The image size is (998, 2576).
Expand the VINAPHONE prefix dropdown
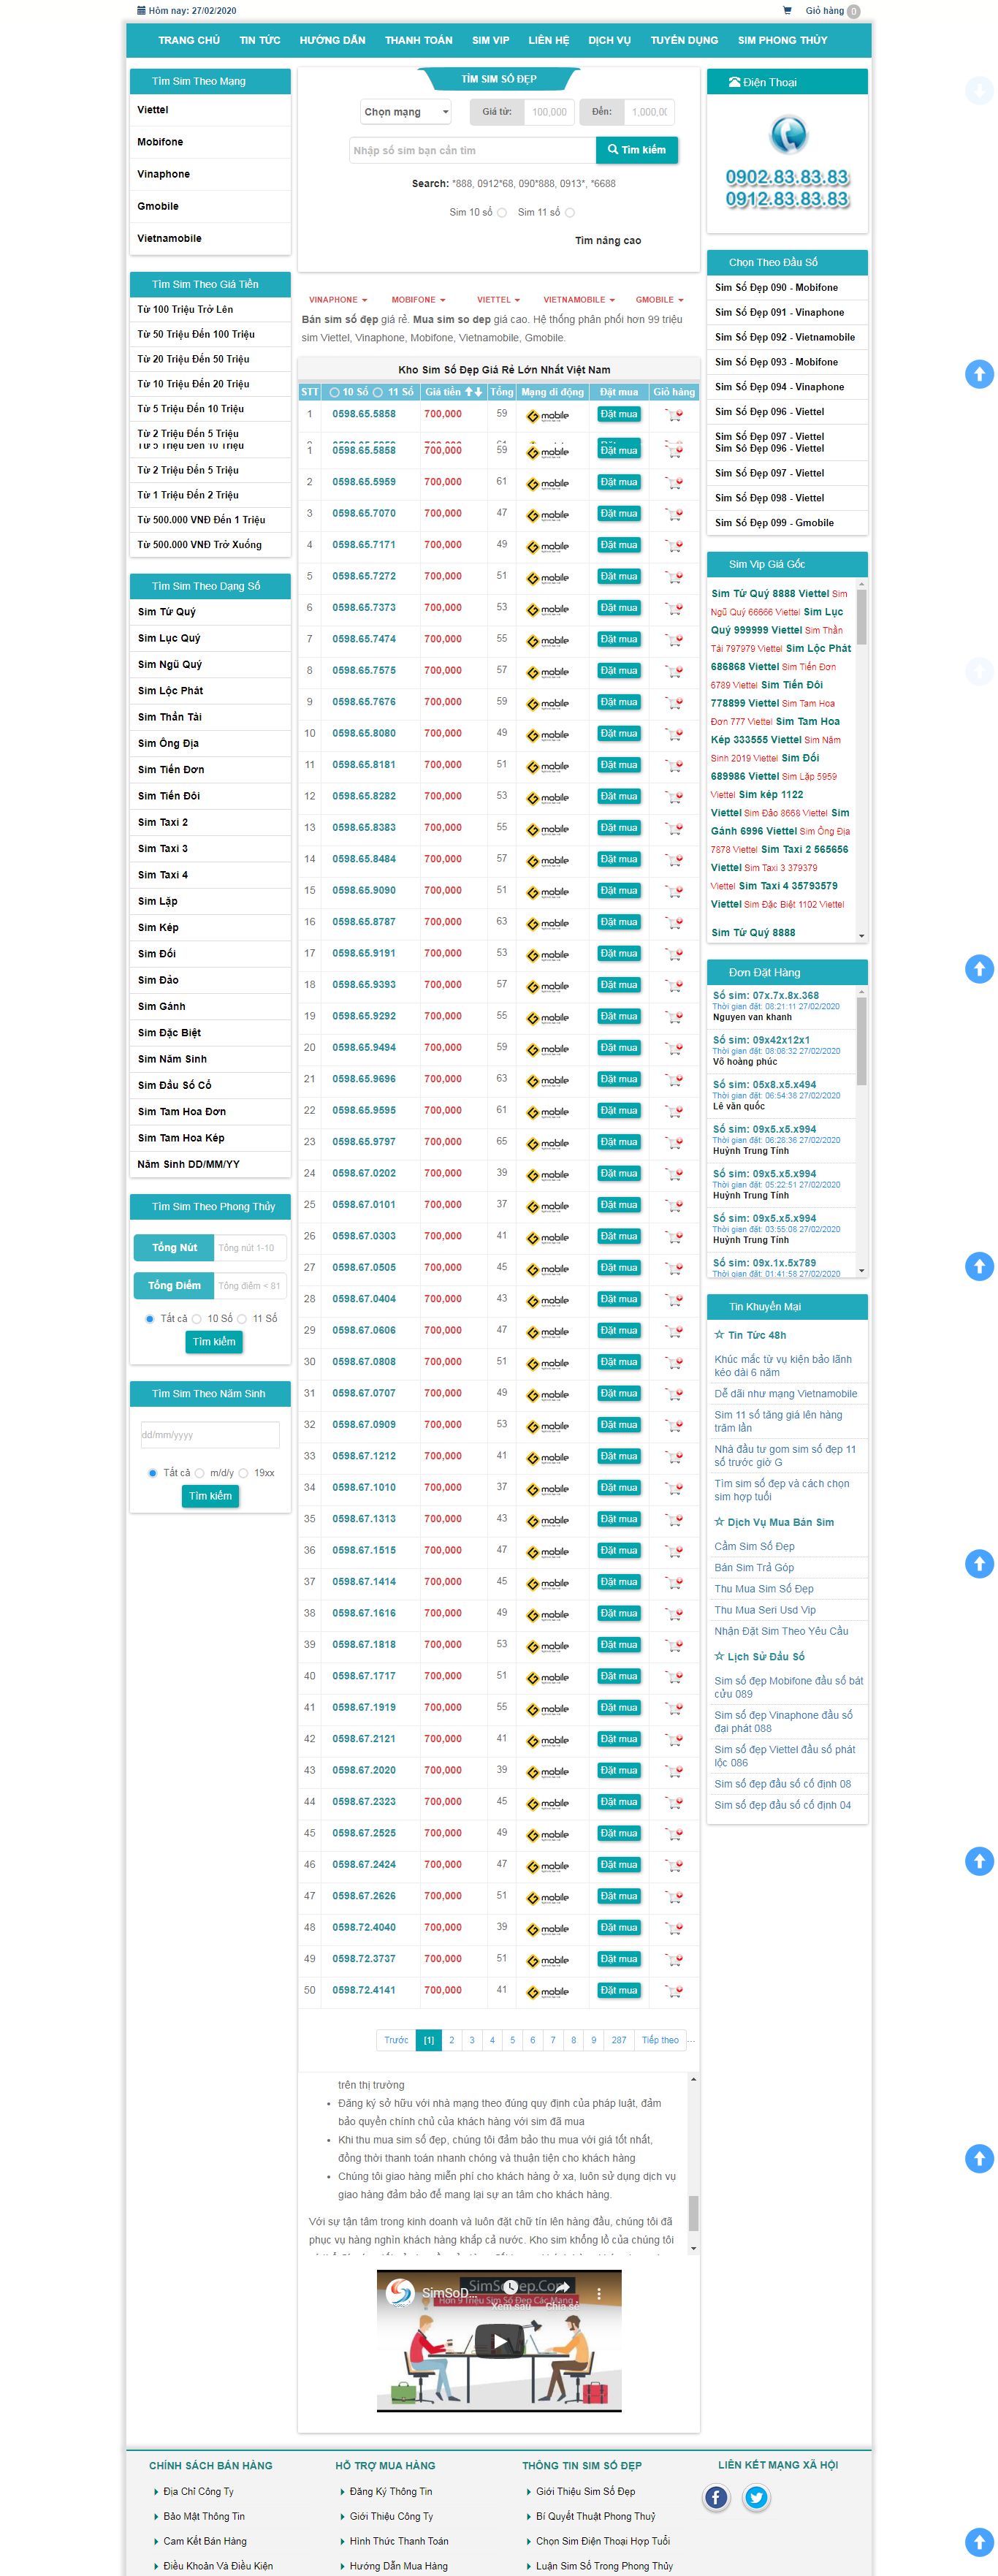coord(338,300)
